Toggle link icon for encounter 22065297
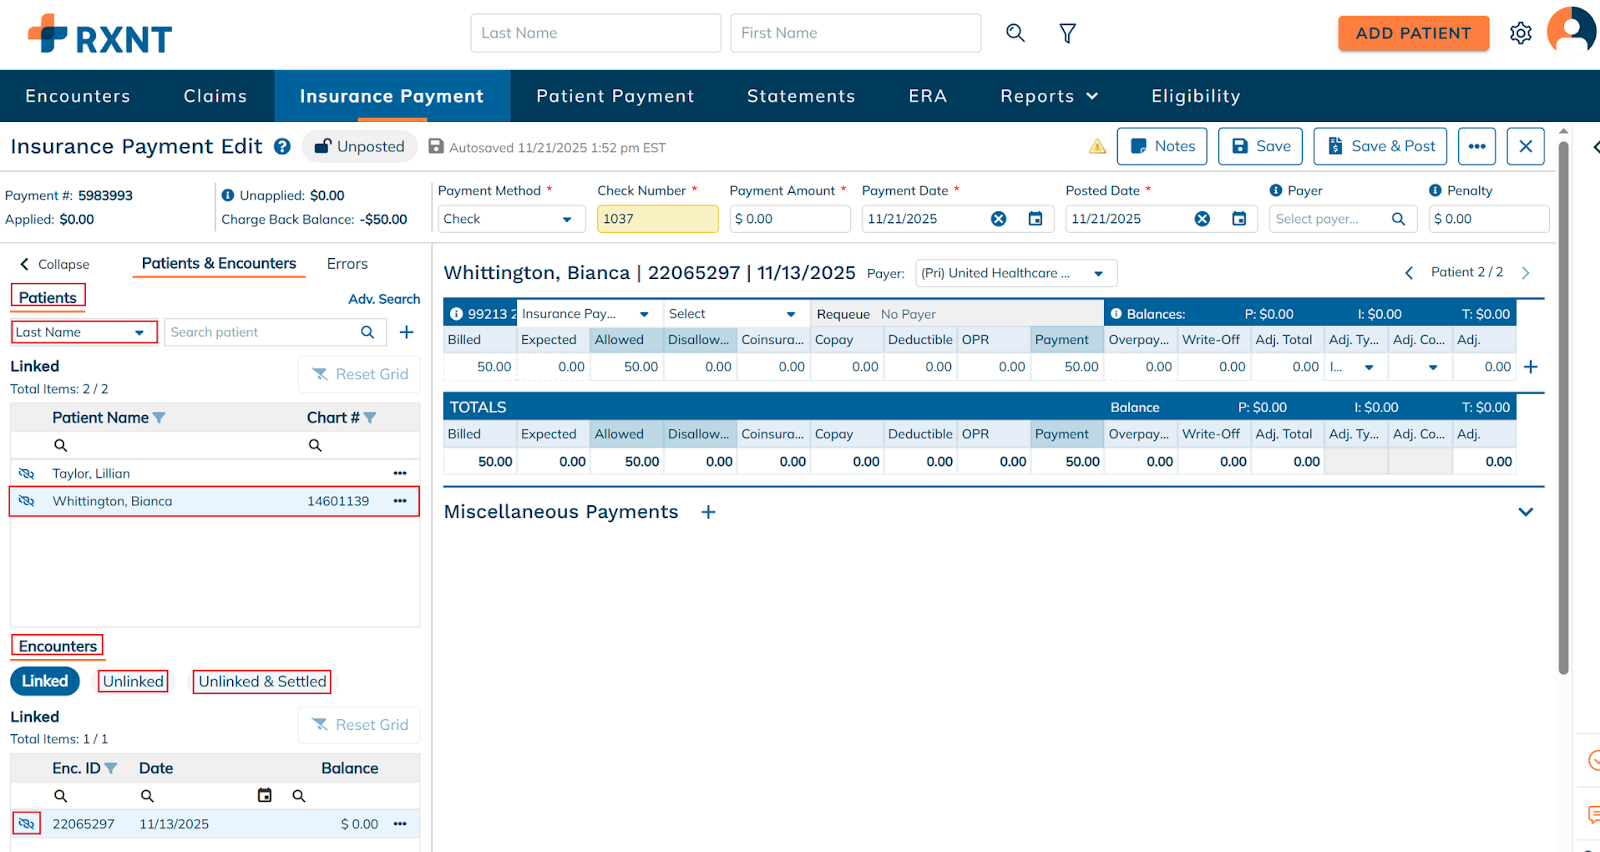 pyautogui.click(x=27, y=824)
